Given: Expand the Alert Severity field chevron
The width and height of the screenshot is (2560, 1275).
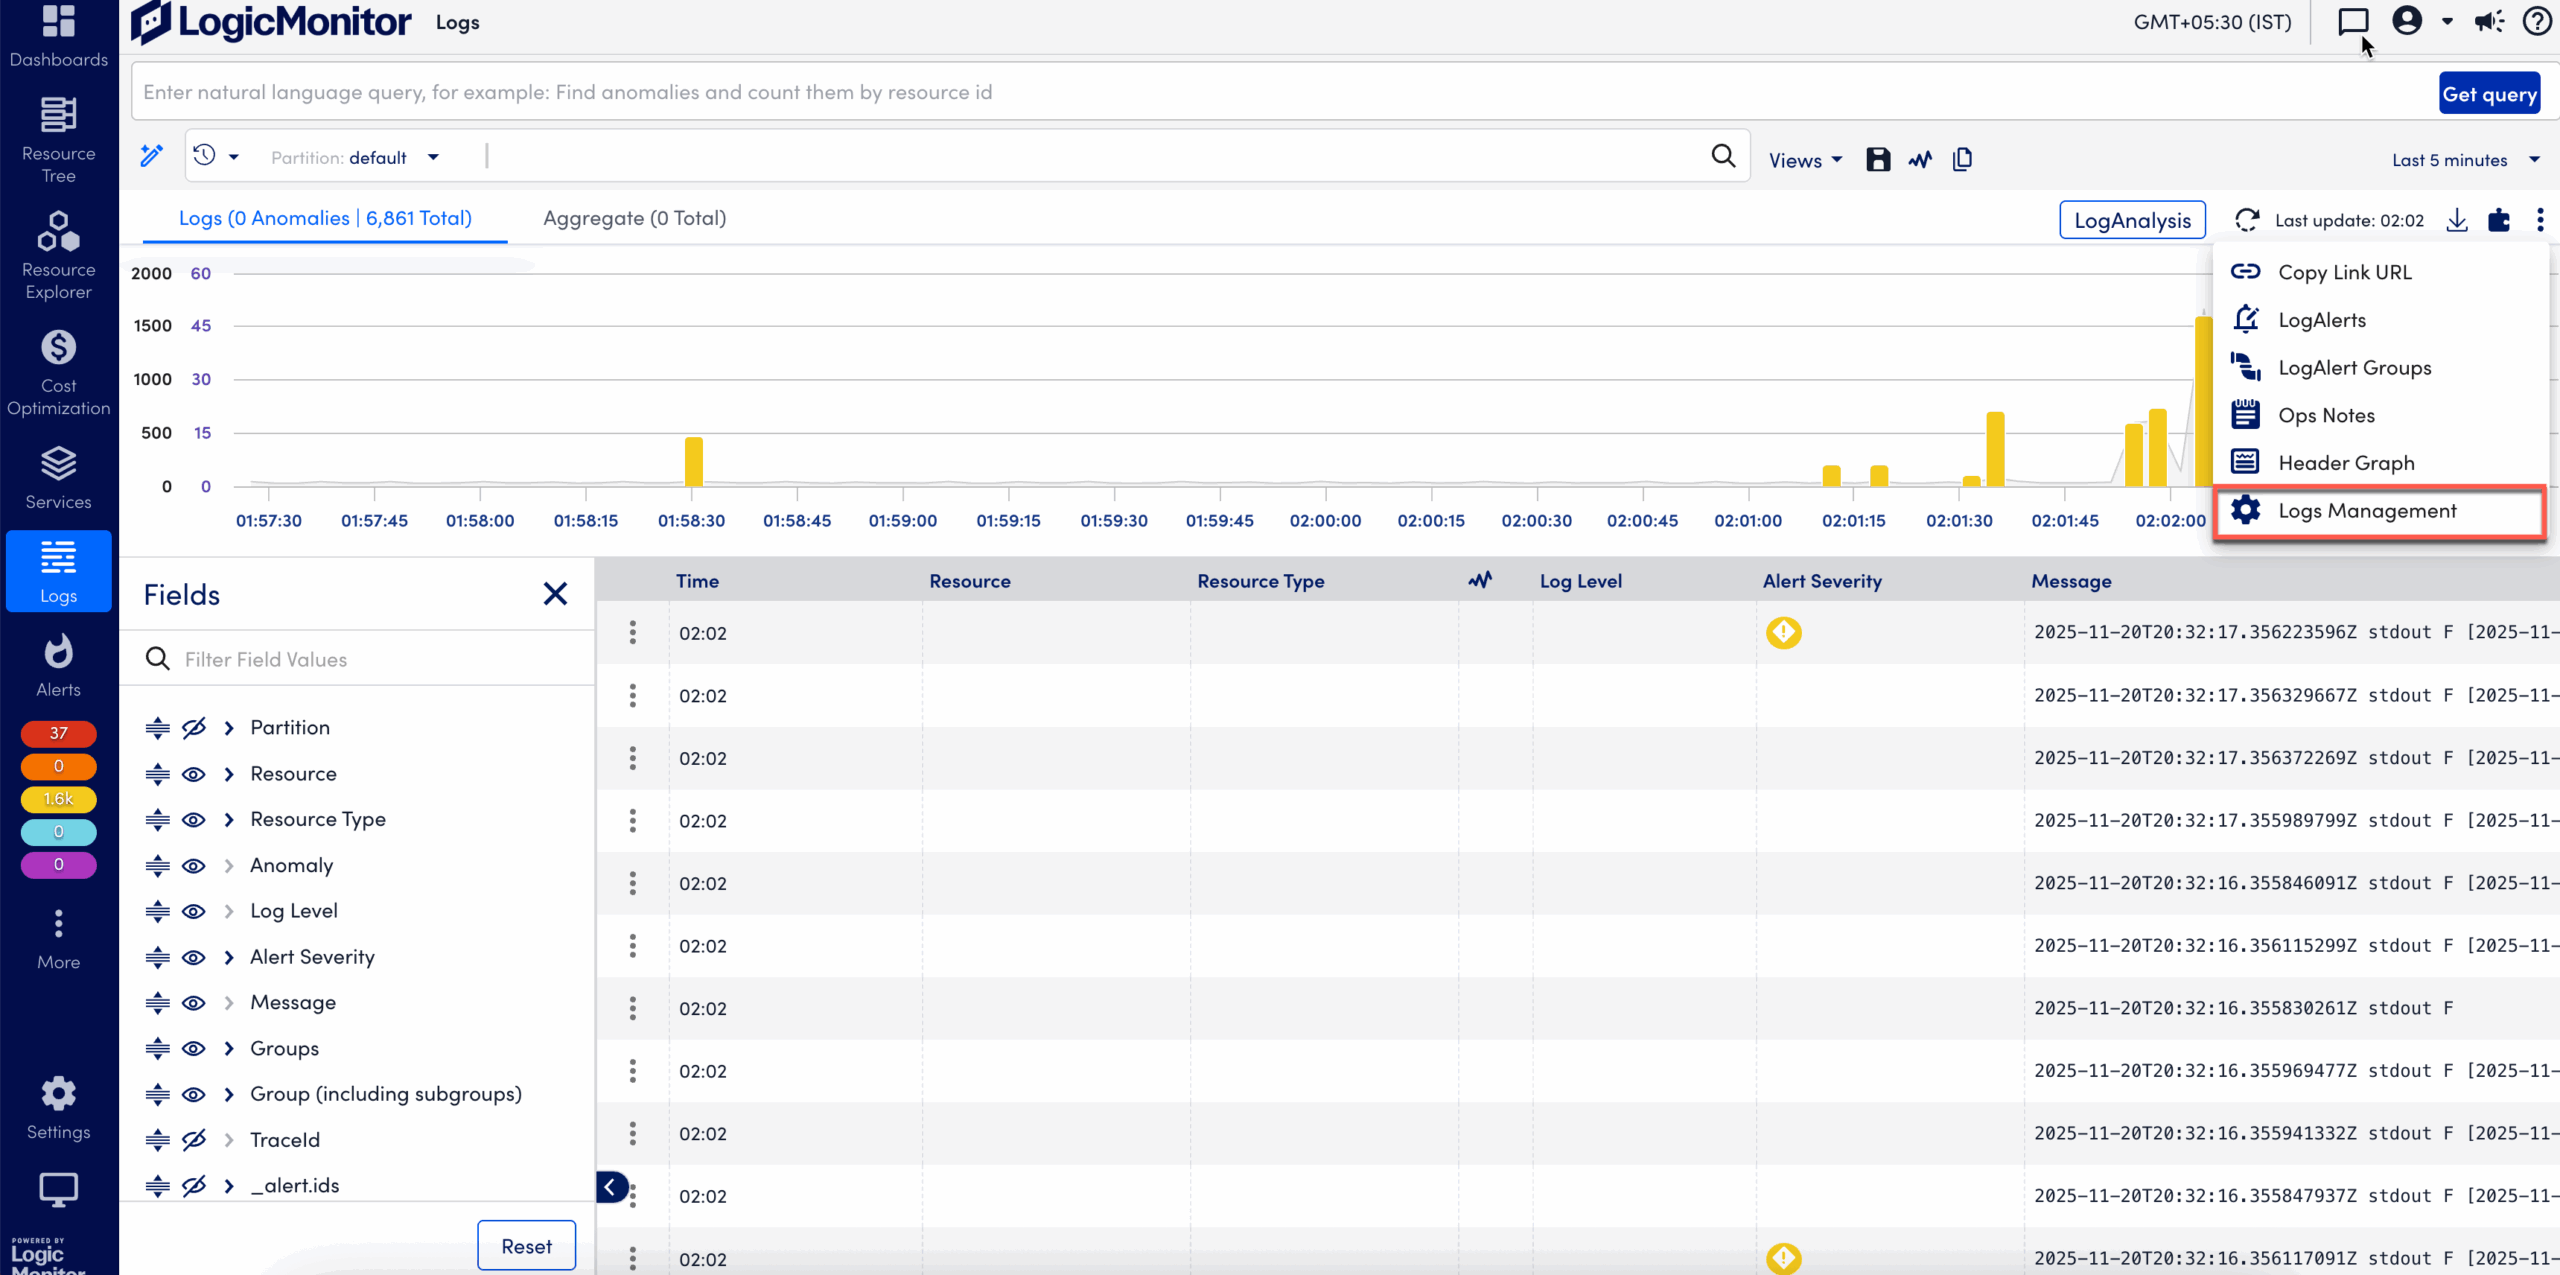Looking at the screenshot, I should click(229, 957).
